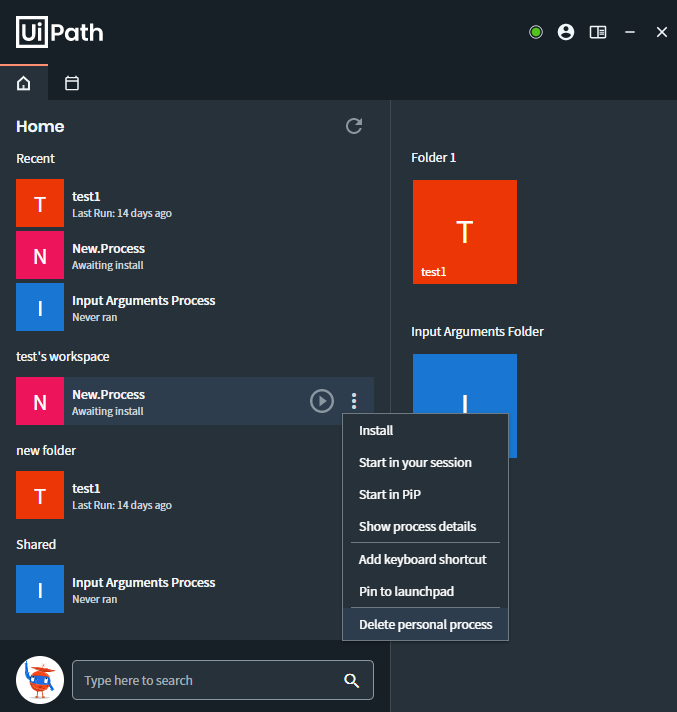The width and height of the screenshot is (677, 712).
Task: Select New.Process name under Recent
Action: 109,249
